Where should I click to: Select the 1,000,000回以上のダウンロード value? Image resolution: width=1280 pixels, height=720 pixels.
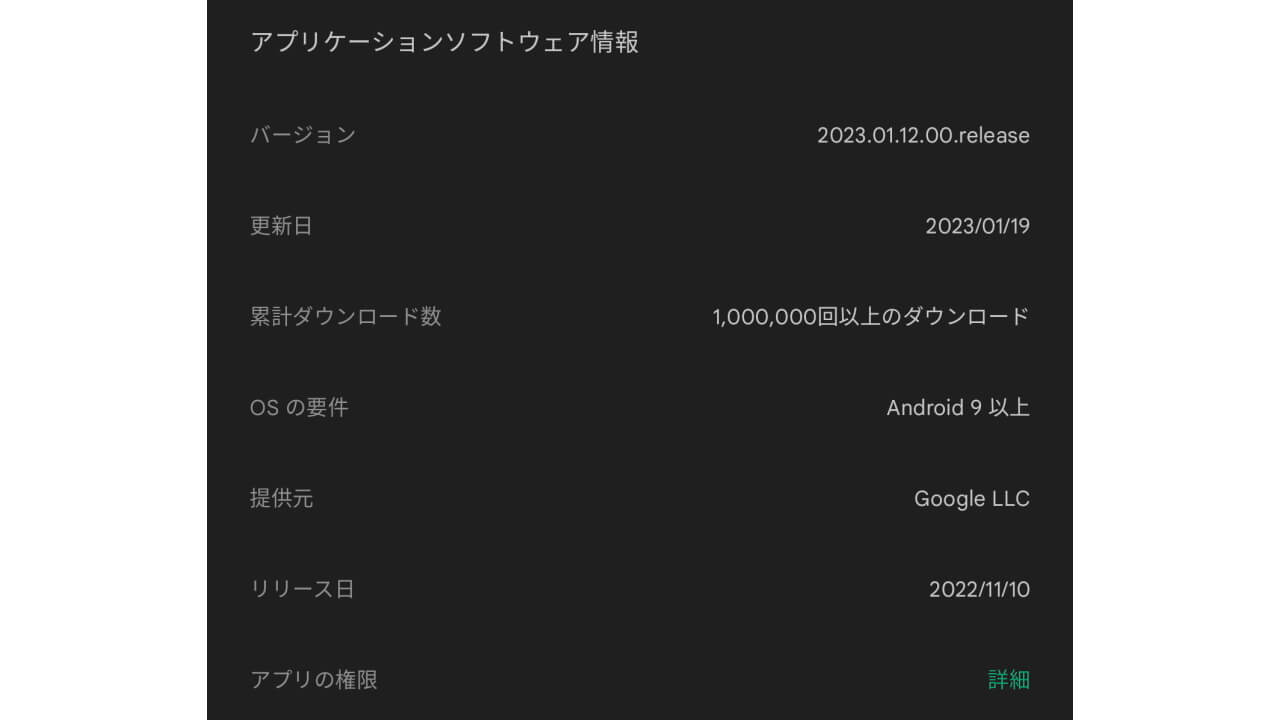pyautogui.click(x=870, y=317)
